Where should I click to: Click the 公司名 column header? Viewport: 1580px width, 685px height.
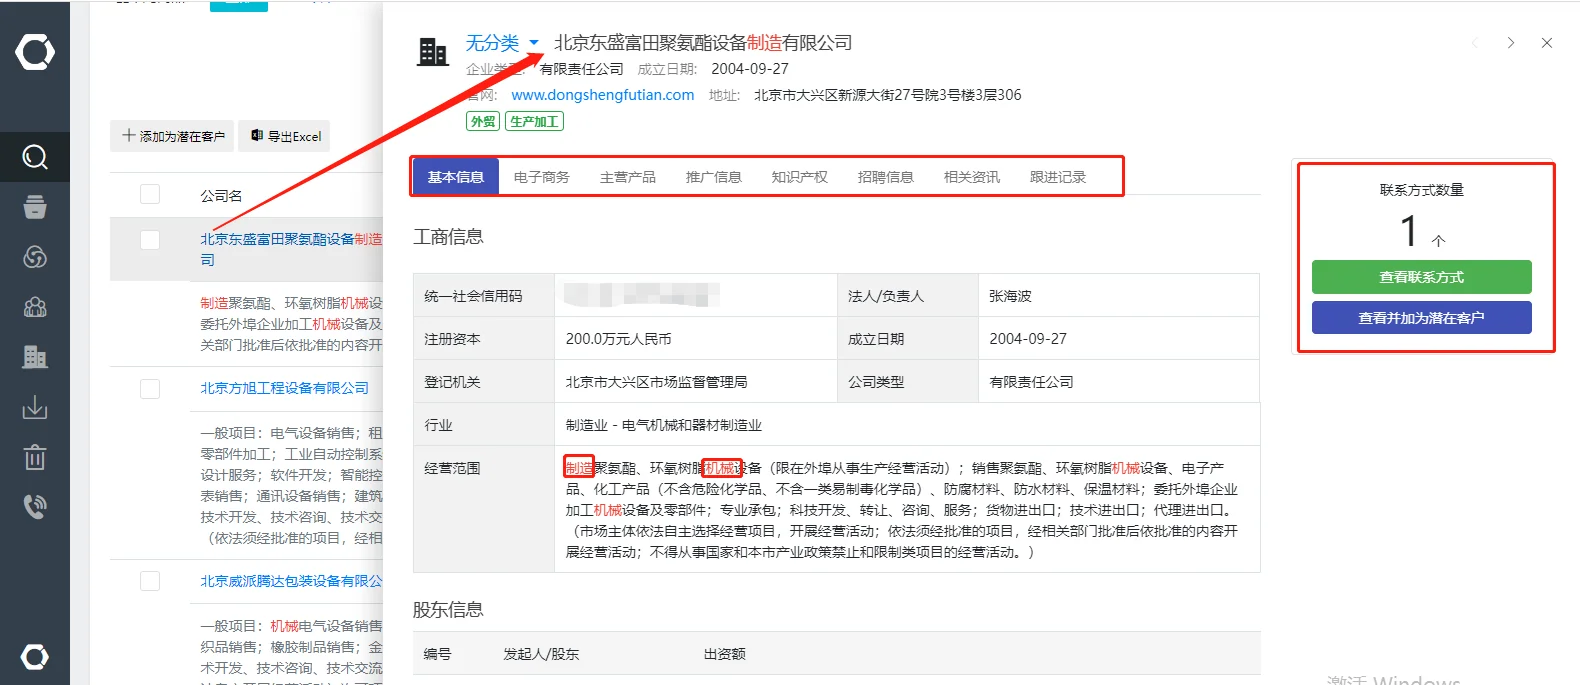(221, 195)
